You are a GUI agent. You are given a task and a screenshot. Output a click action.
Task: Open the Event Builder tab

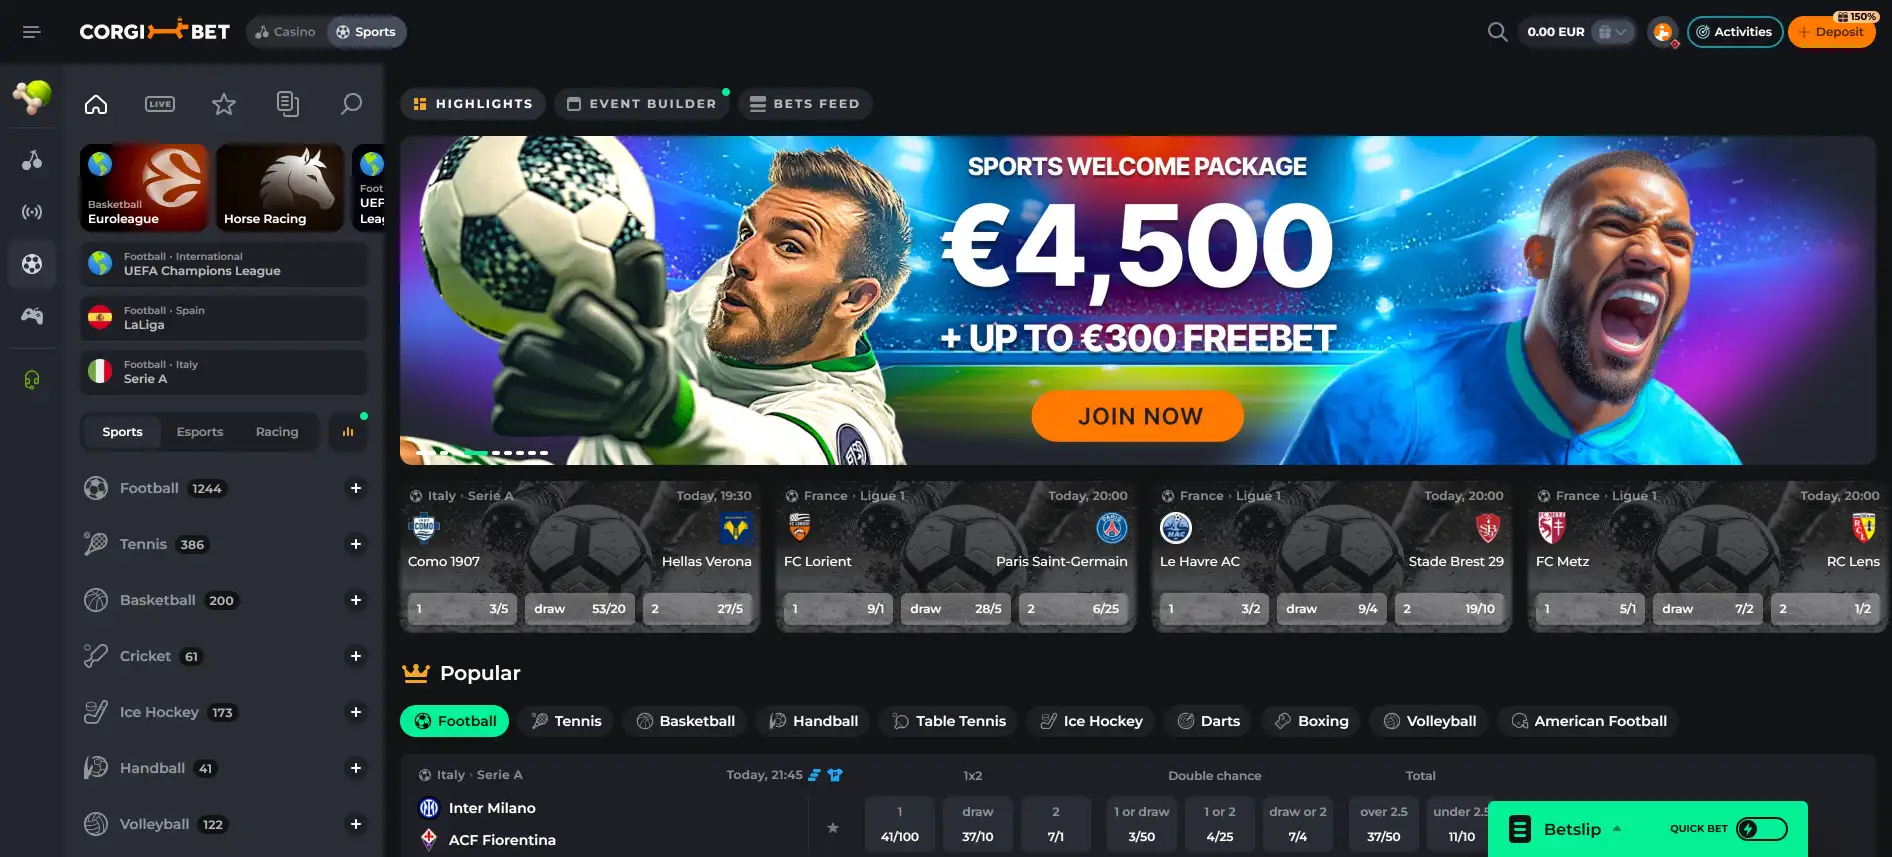pyautogui.click(x=642, y=104)
